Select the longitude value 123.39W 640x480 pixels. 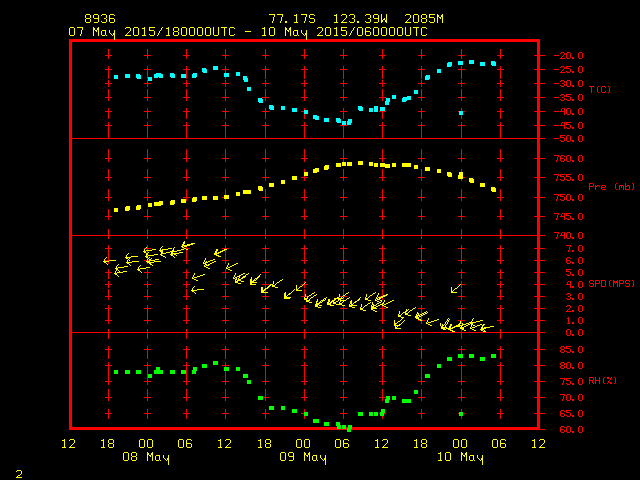point(360,19)
